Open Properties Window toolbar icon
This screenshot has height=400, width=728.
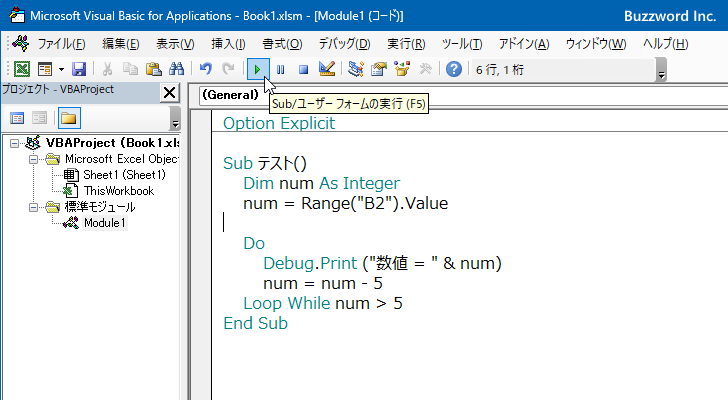379,69
